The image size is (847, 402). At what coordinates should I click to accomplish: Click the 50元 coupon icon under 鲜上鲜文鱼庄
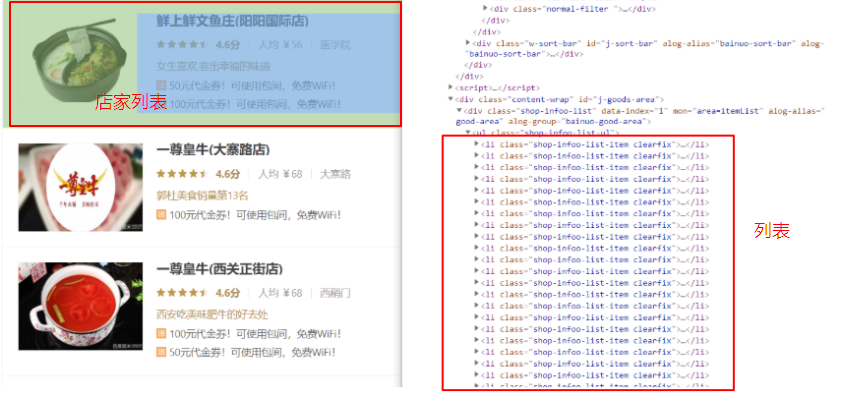click(x=161, y=85)
